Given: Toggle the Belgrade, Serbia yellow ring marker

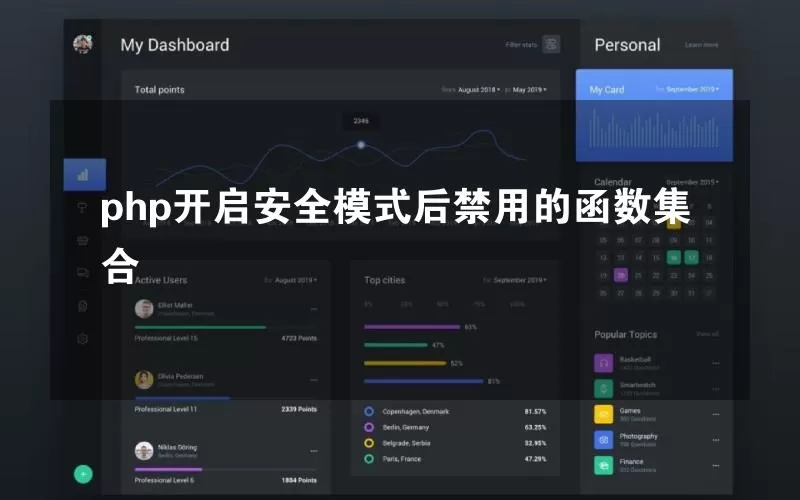Looking at the screenshot, I should 369,443.
